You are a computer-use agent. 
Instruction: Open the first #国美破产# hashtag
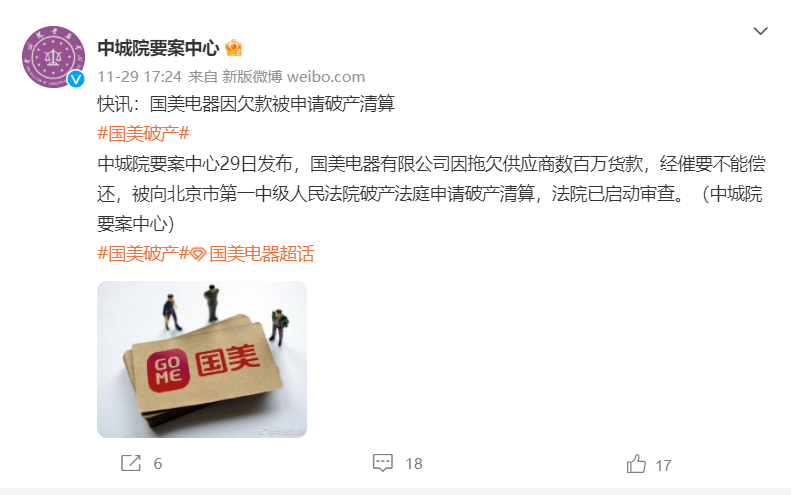[143, 134]
